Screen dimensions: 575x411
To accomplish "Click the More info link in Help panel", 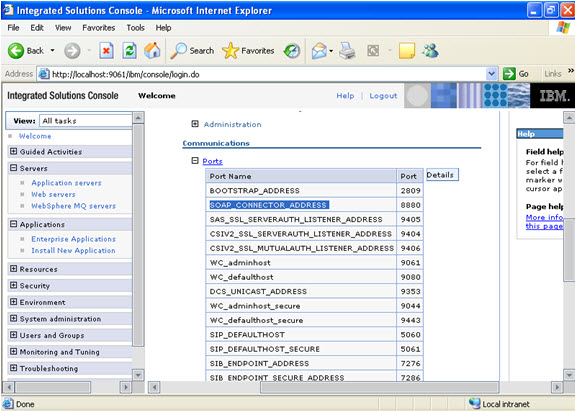I will (545, 221).
